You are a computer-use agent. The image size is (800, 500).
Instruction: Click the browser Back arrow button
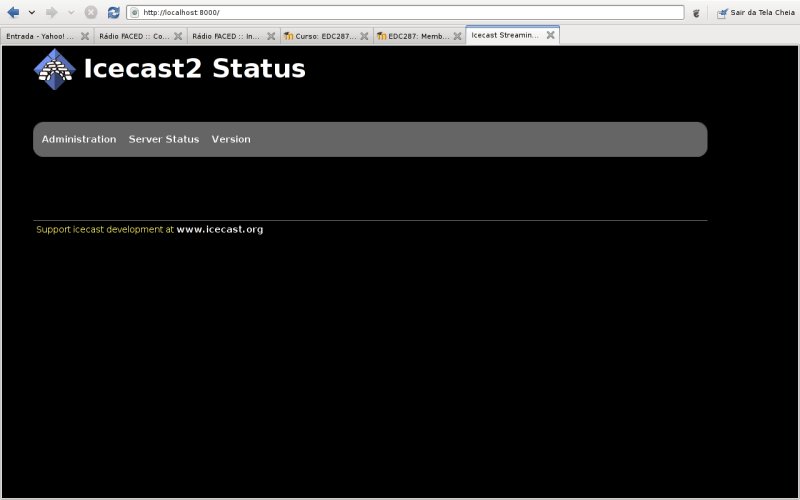pyautogui.click(x=13, y=12)
